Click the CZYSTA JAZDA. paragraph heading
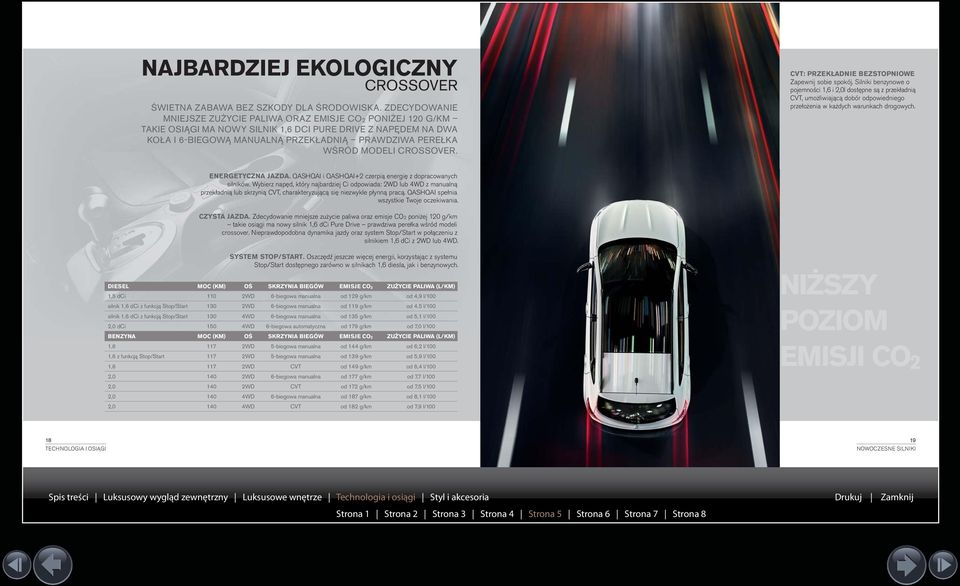This screenshot has width=960, height=586. tap(224, 216)
